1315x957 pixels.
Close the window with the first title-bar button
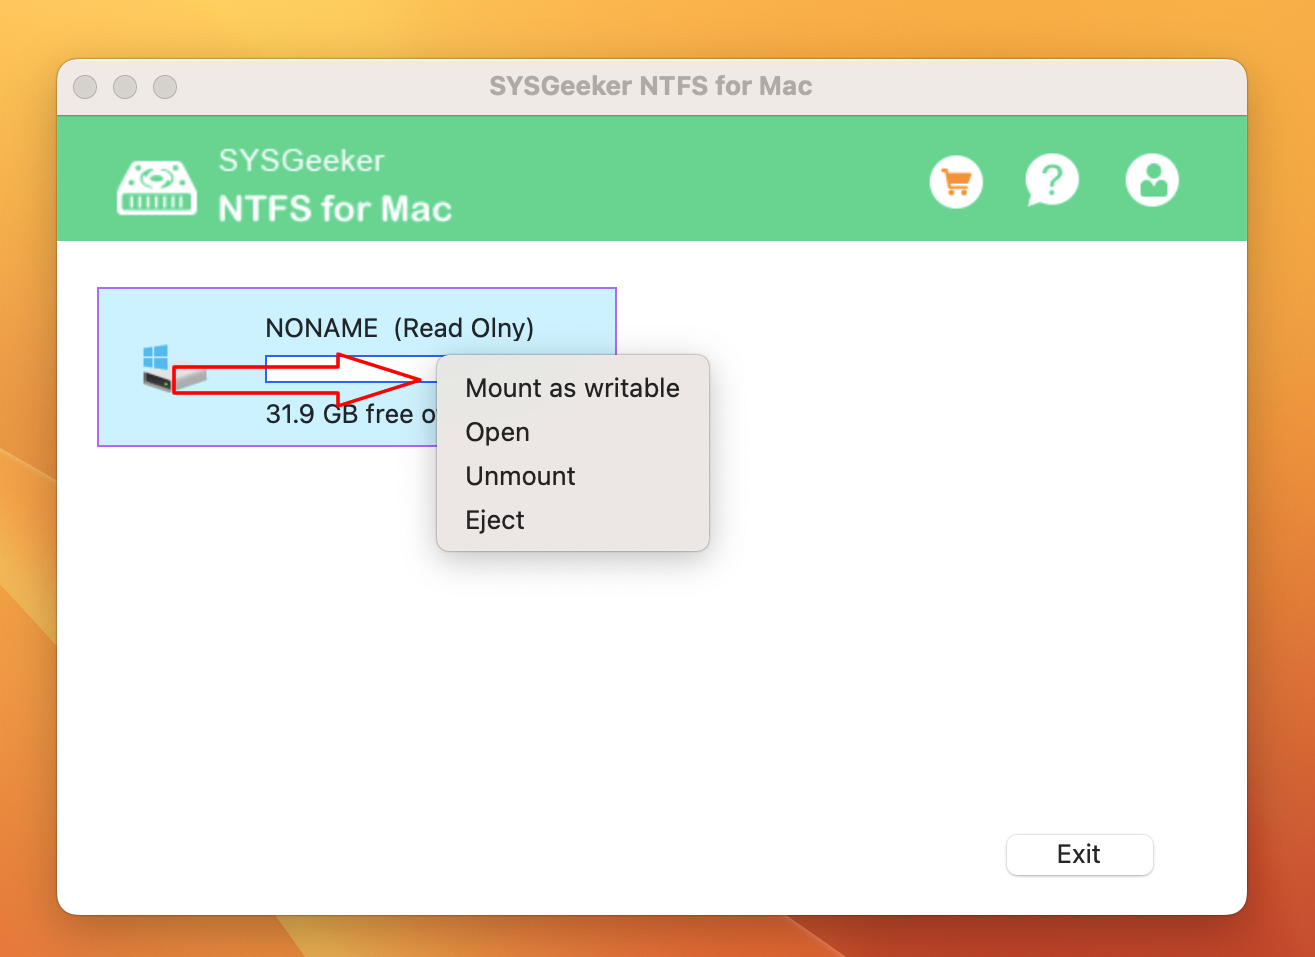[85, 87]
